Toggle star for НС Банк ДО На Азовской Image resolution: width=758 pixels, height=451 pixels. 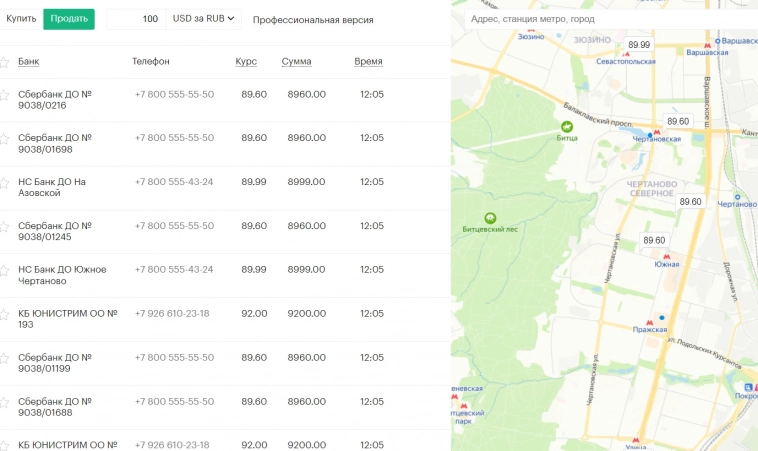pos(4,183)
